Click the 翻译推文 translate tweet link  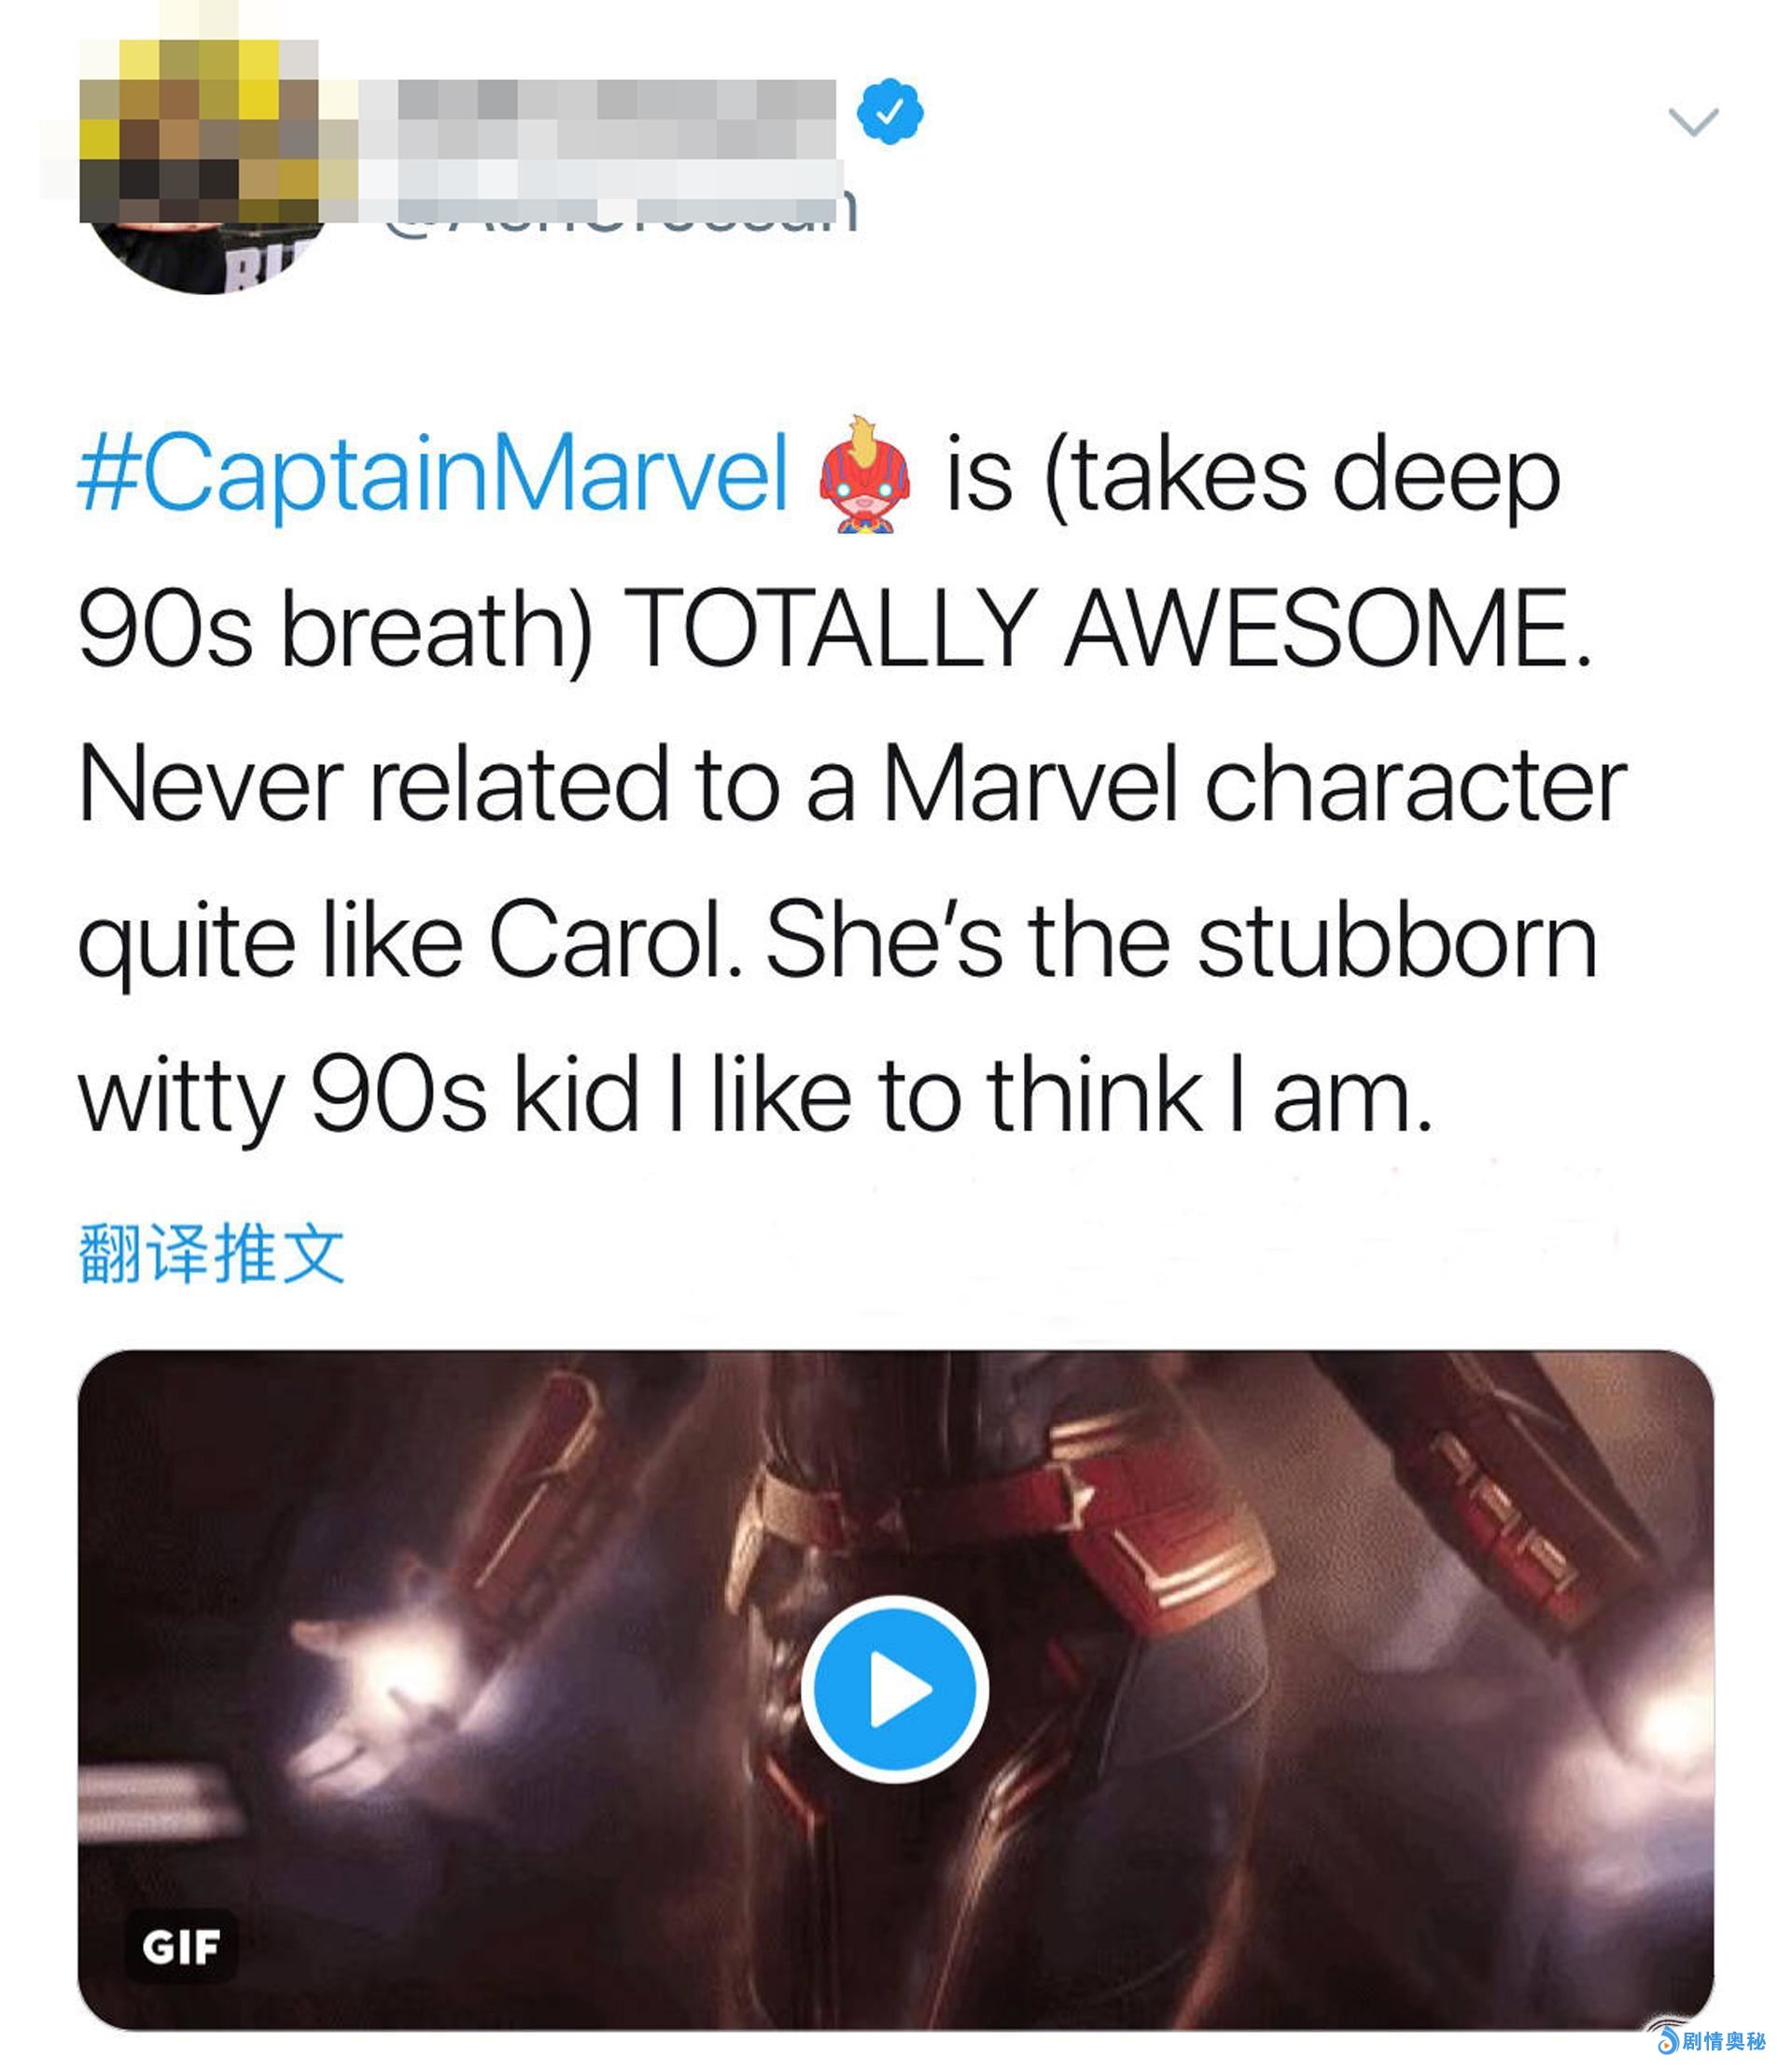point(211,1253)
